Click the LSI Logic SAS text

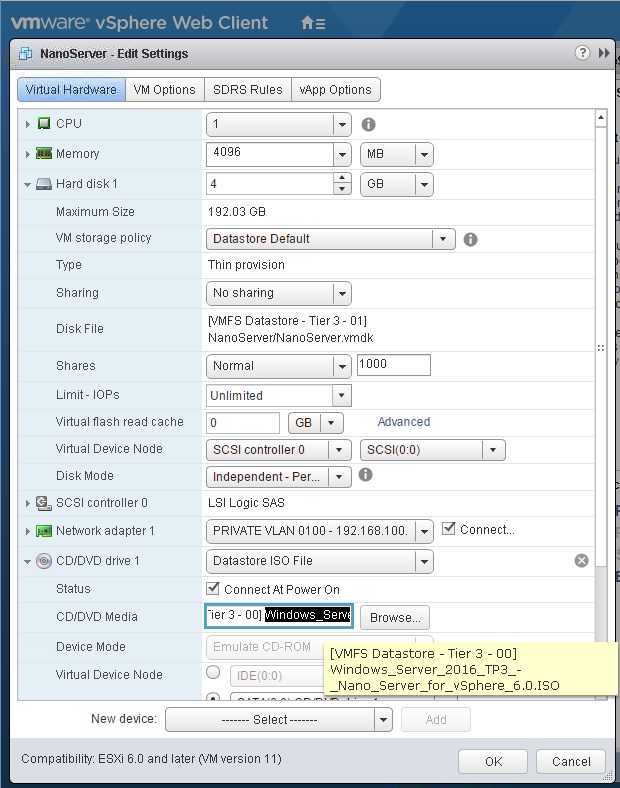click(x=246, y=503)
